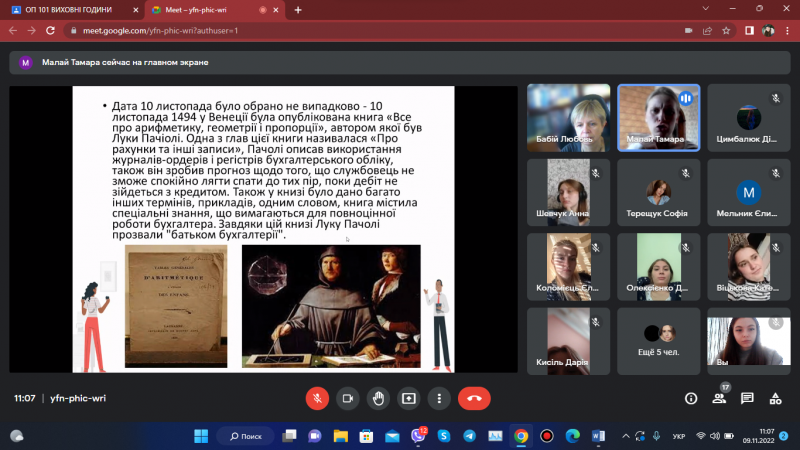Close the Meet browser tab
This screenshot has height=450, width=800.
coord(276,10)
